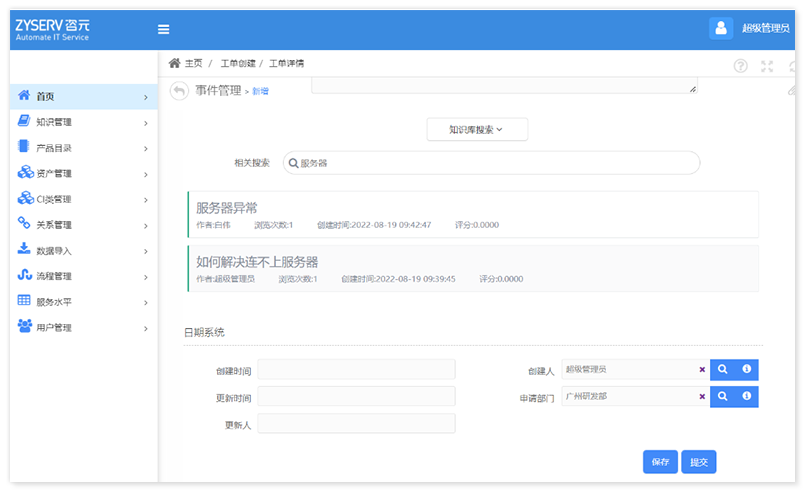The image size is (808, 495).
Task: Expand the 数据导入 chevron
Action: tap(146, 251)
